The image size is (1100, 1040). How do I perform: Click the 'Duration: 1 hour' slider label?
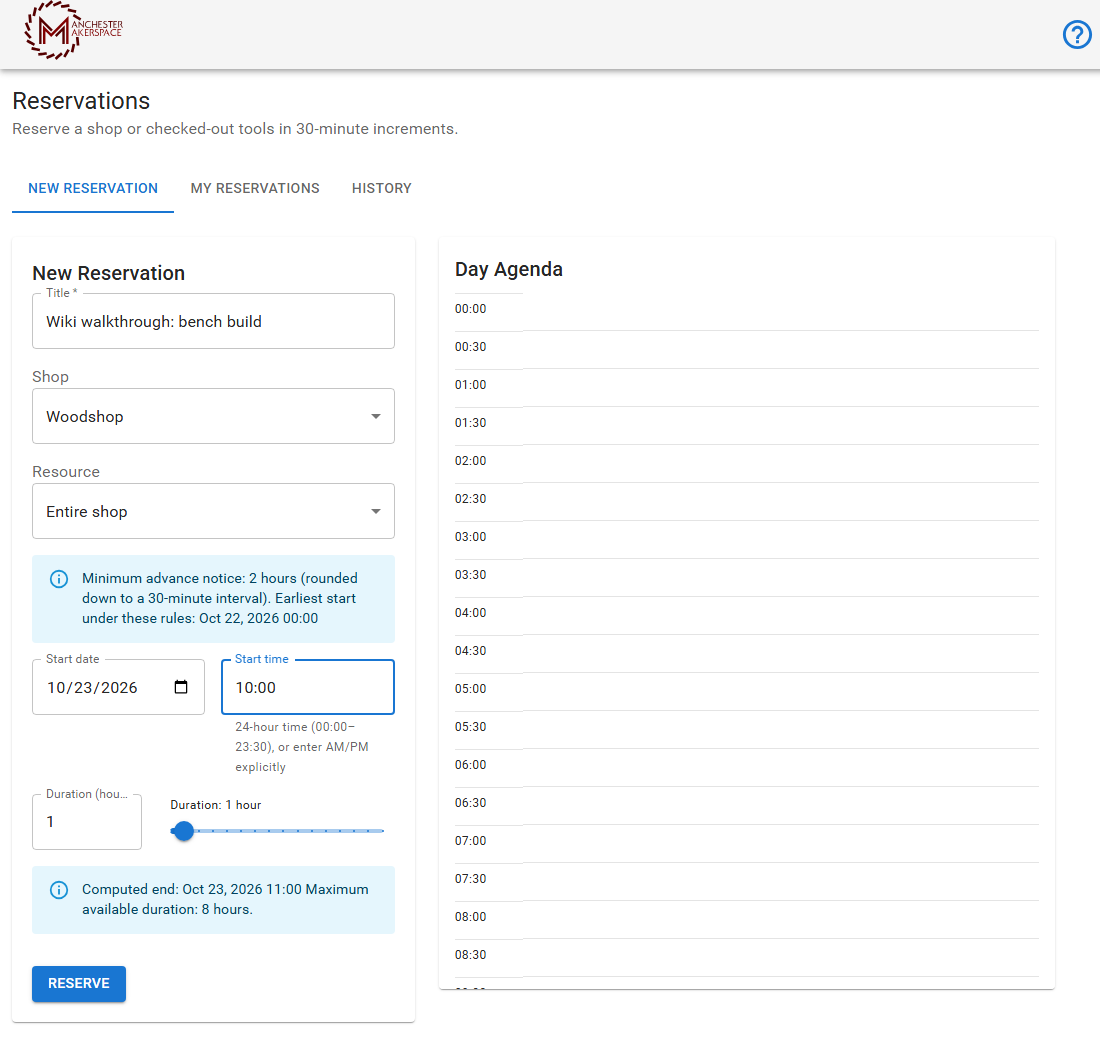click(x=215, y=805)
